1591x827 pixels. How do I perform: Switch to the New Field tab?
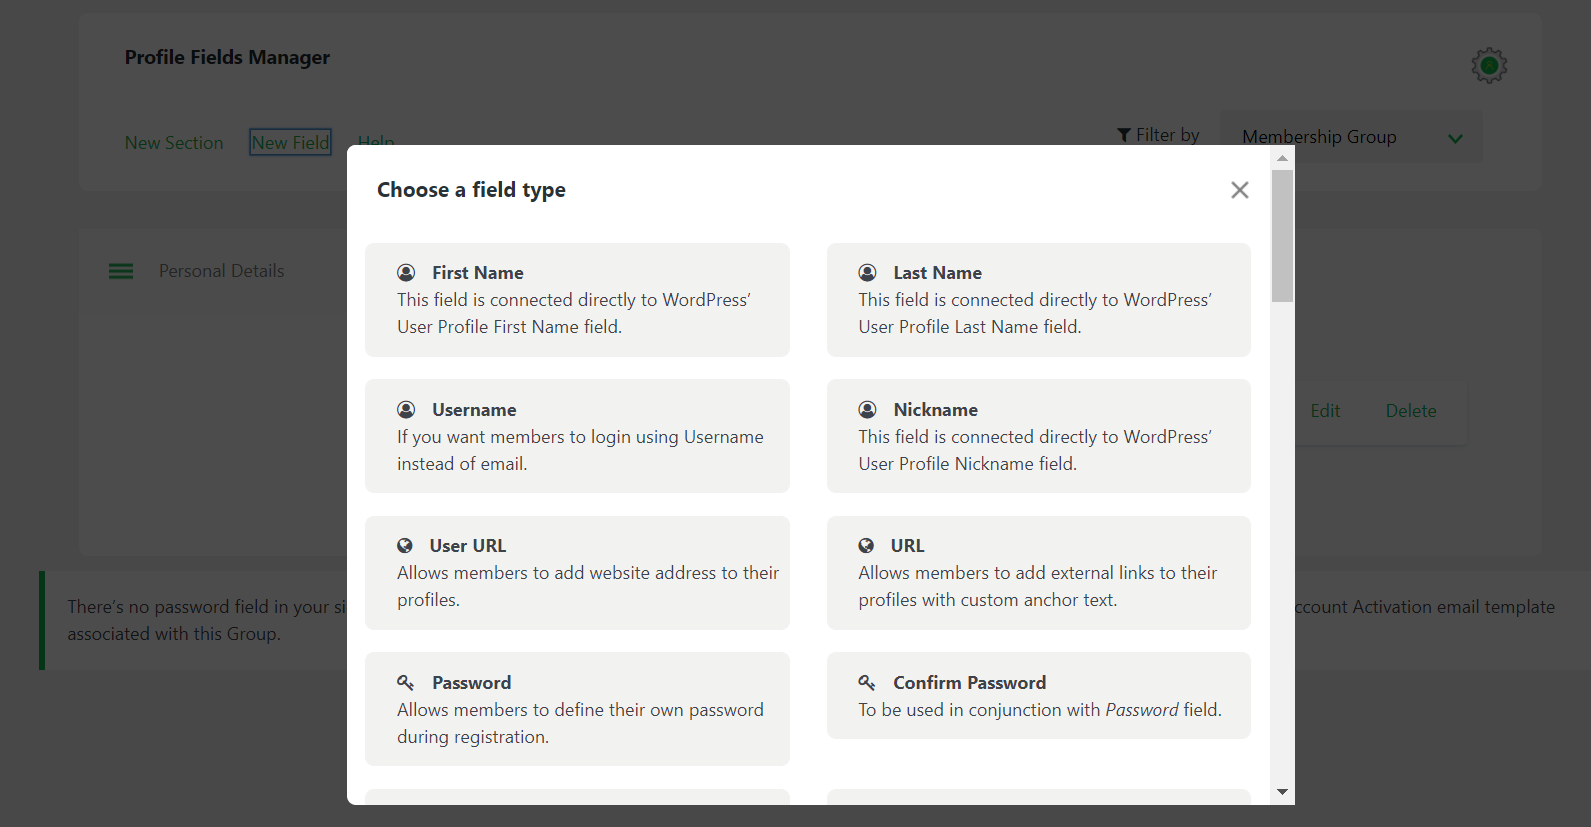(x=289, y=142)
